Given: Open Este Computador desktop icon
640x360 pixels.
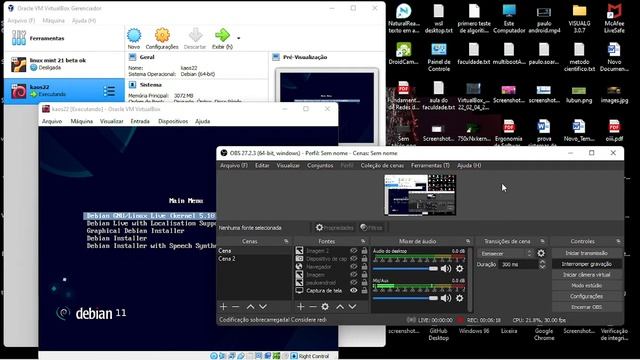Looking at the screenshot, I should click(509, 18).
